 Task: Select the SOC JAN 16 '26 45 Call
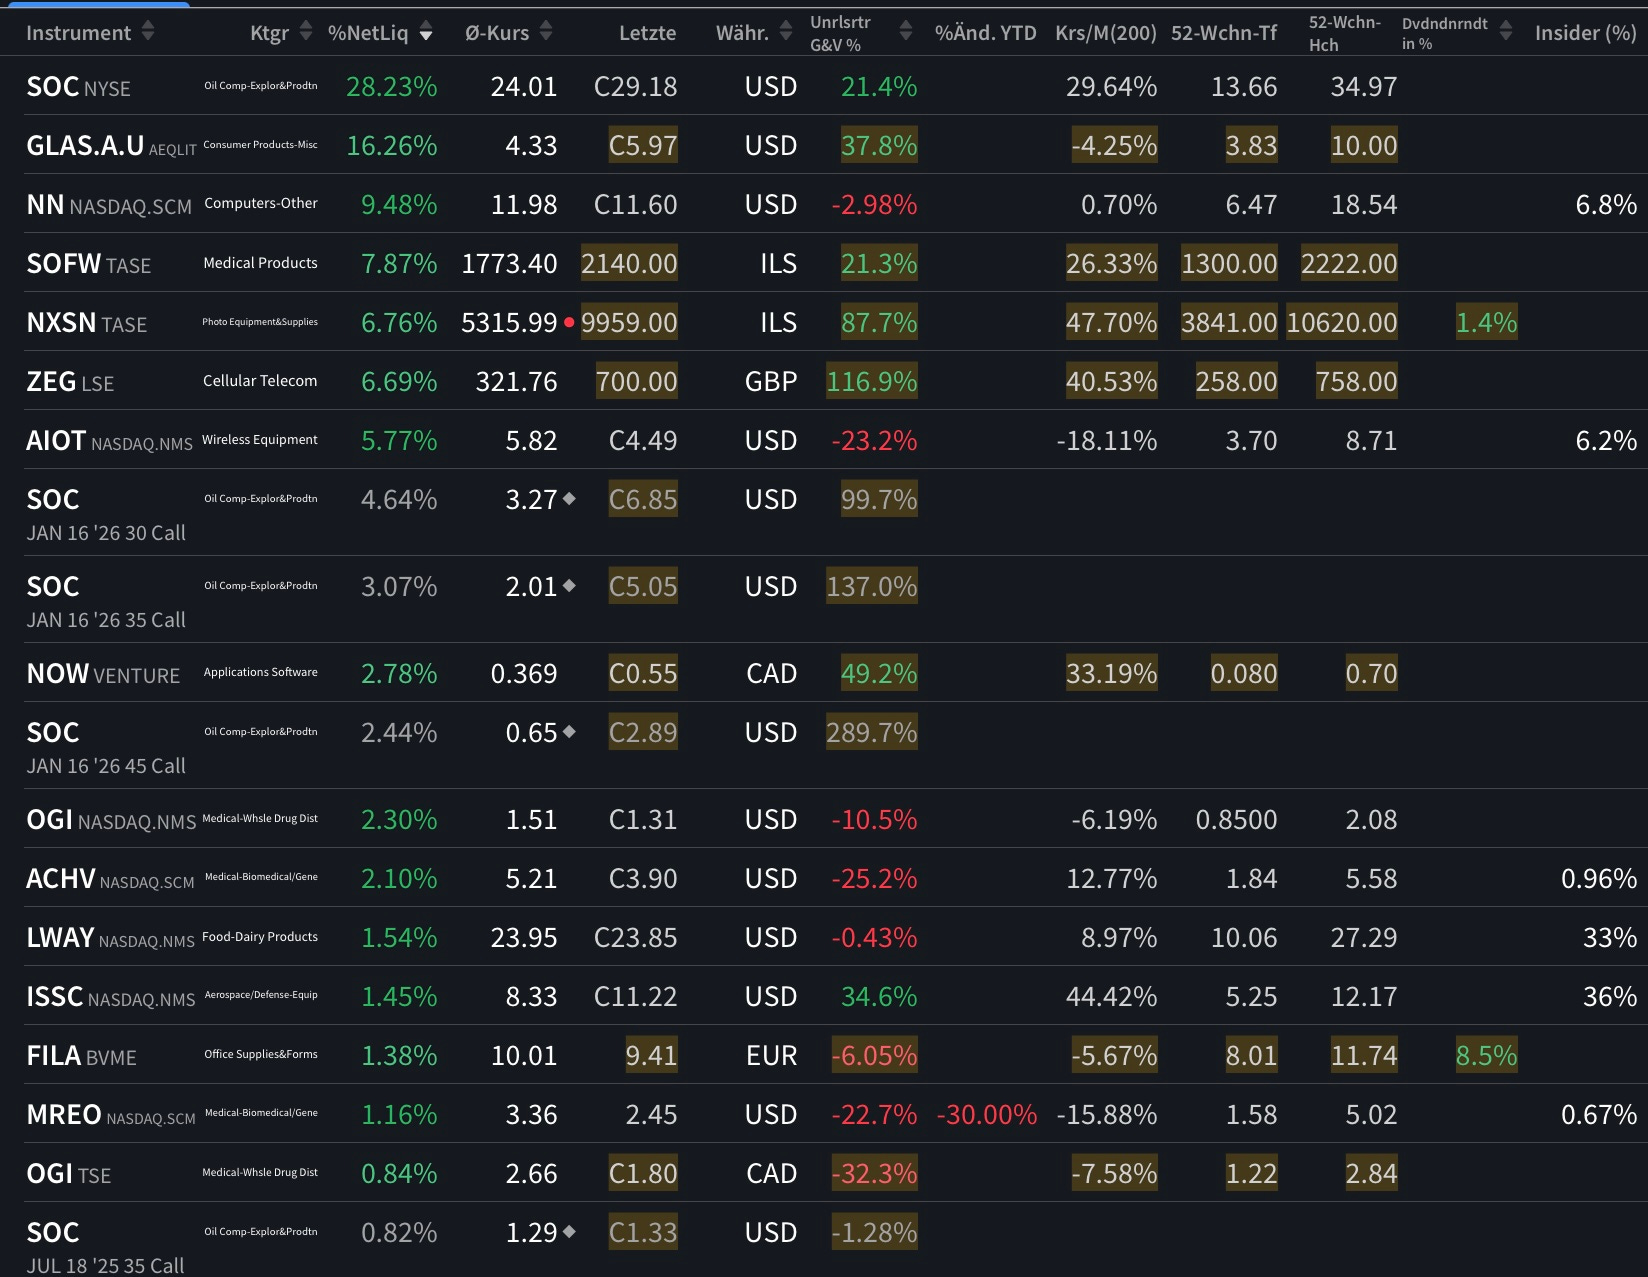106,748
